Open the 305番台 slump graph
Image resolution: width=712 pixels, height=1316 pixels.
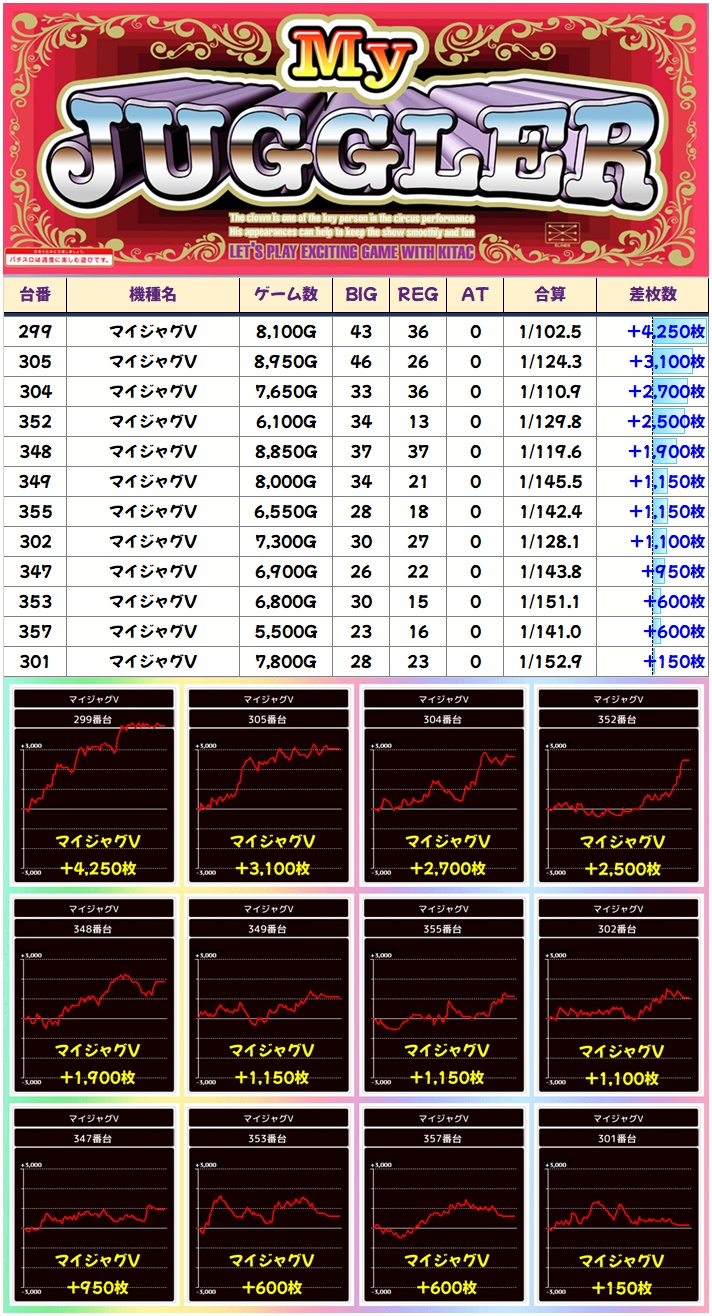point(270,786)
